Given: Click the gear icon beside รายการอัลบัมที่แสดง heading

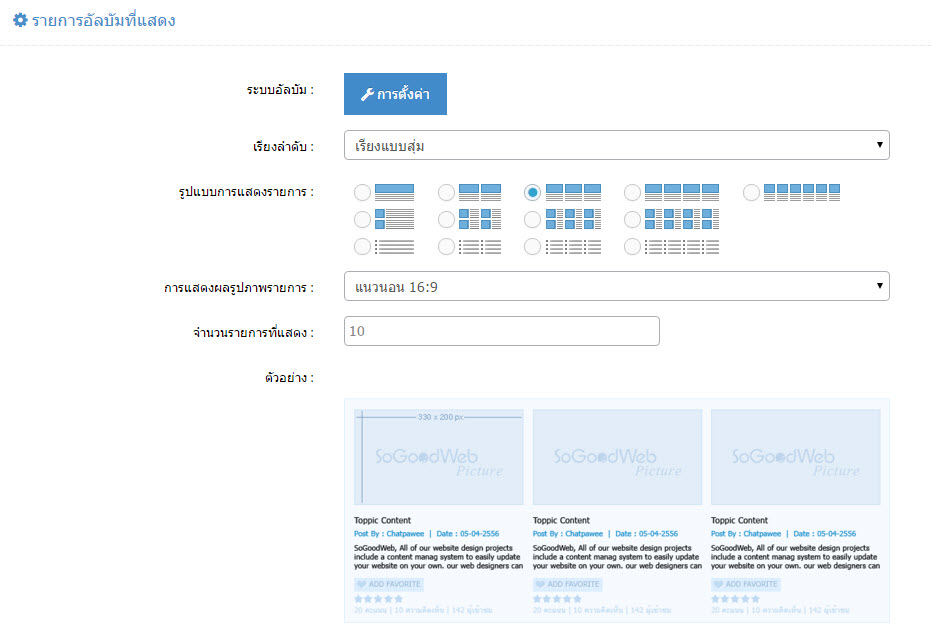Looking at the screenshot, I should 20,20.
